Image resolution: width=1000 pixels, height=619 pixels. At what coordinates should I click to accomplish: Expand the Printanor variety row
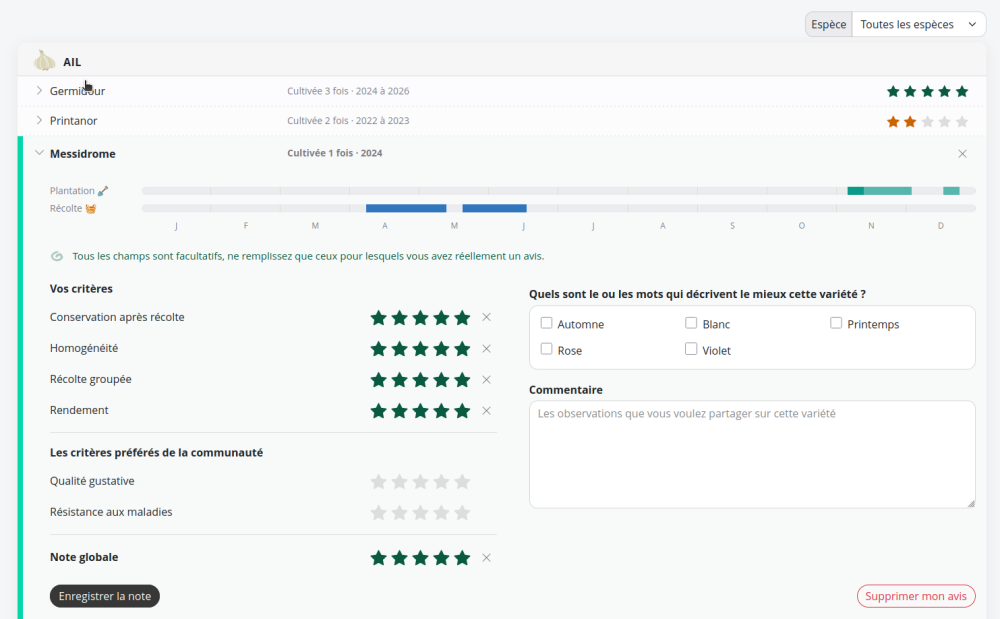40,120
